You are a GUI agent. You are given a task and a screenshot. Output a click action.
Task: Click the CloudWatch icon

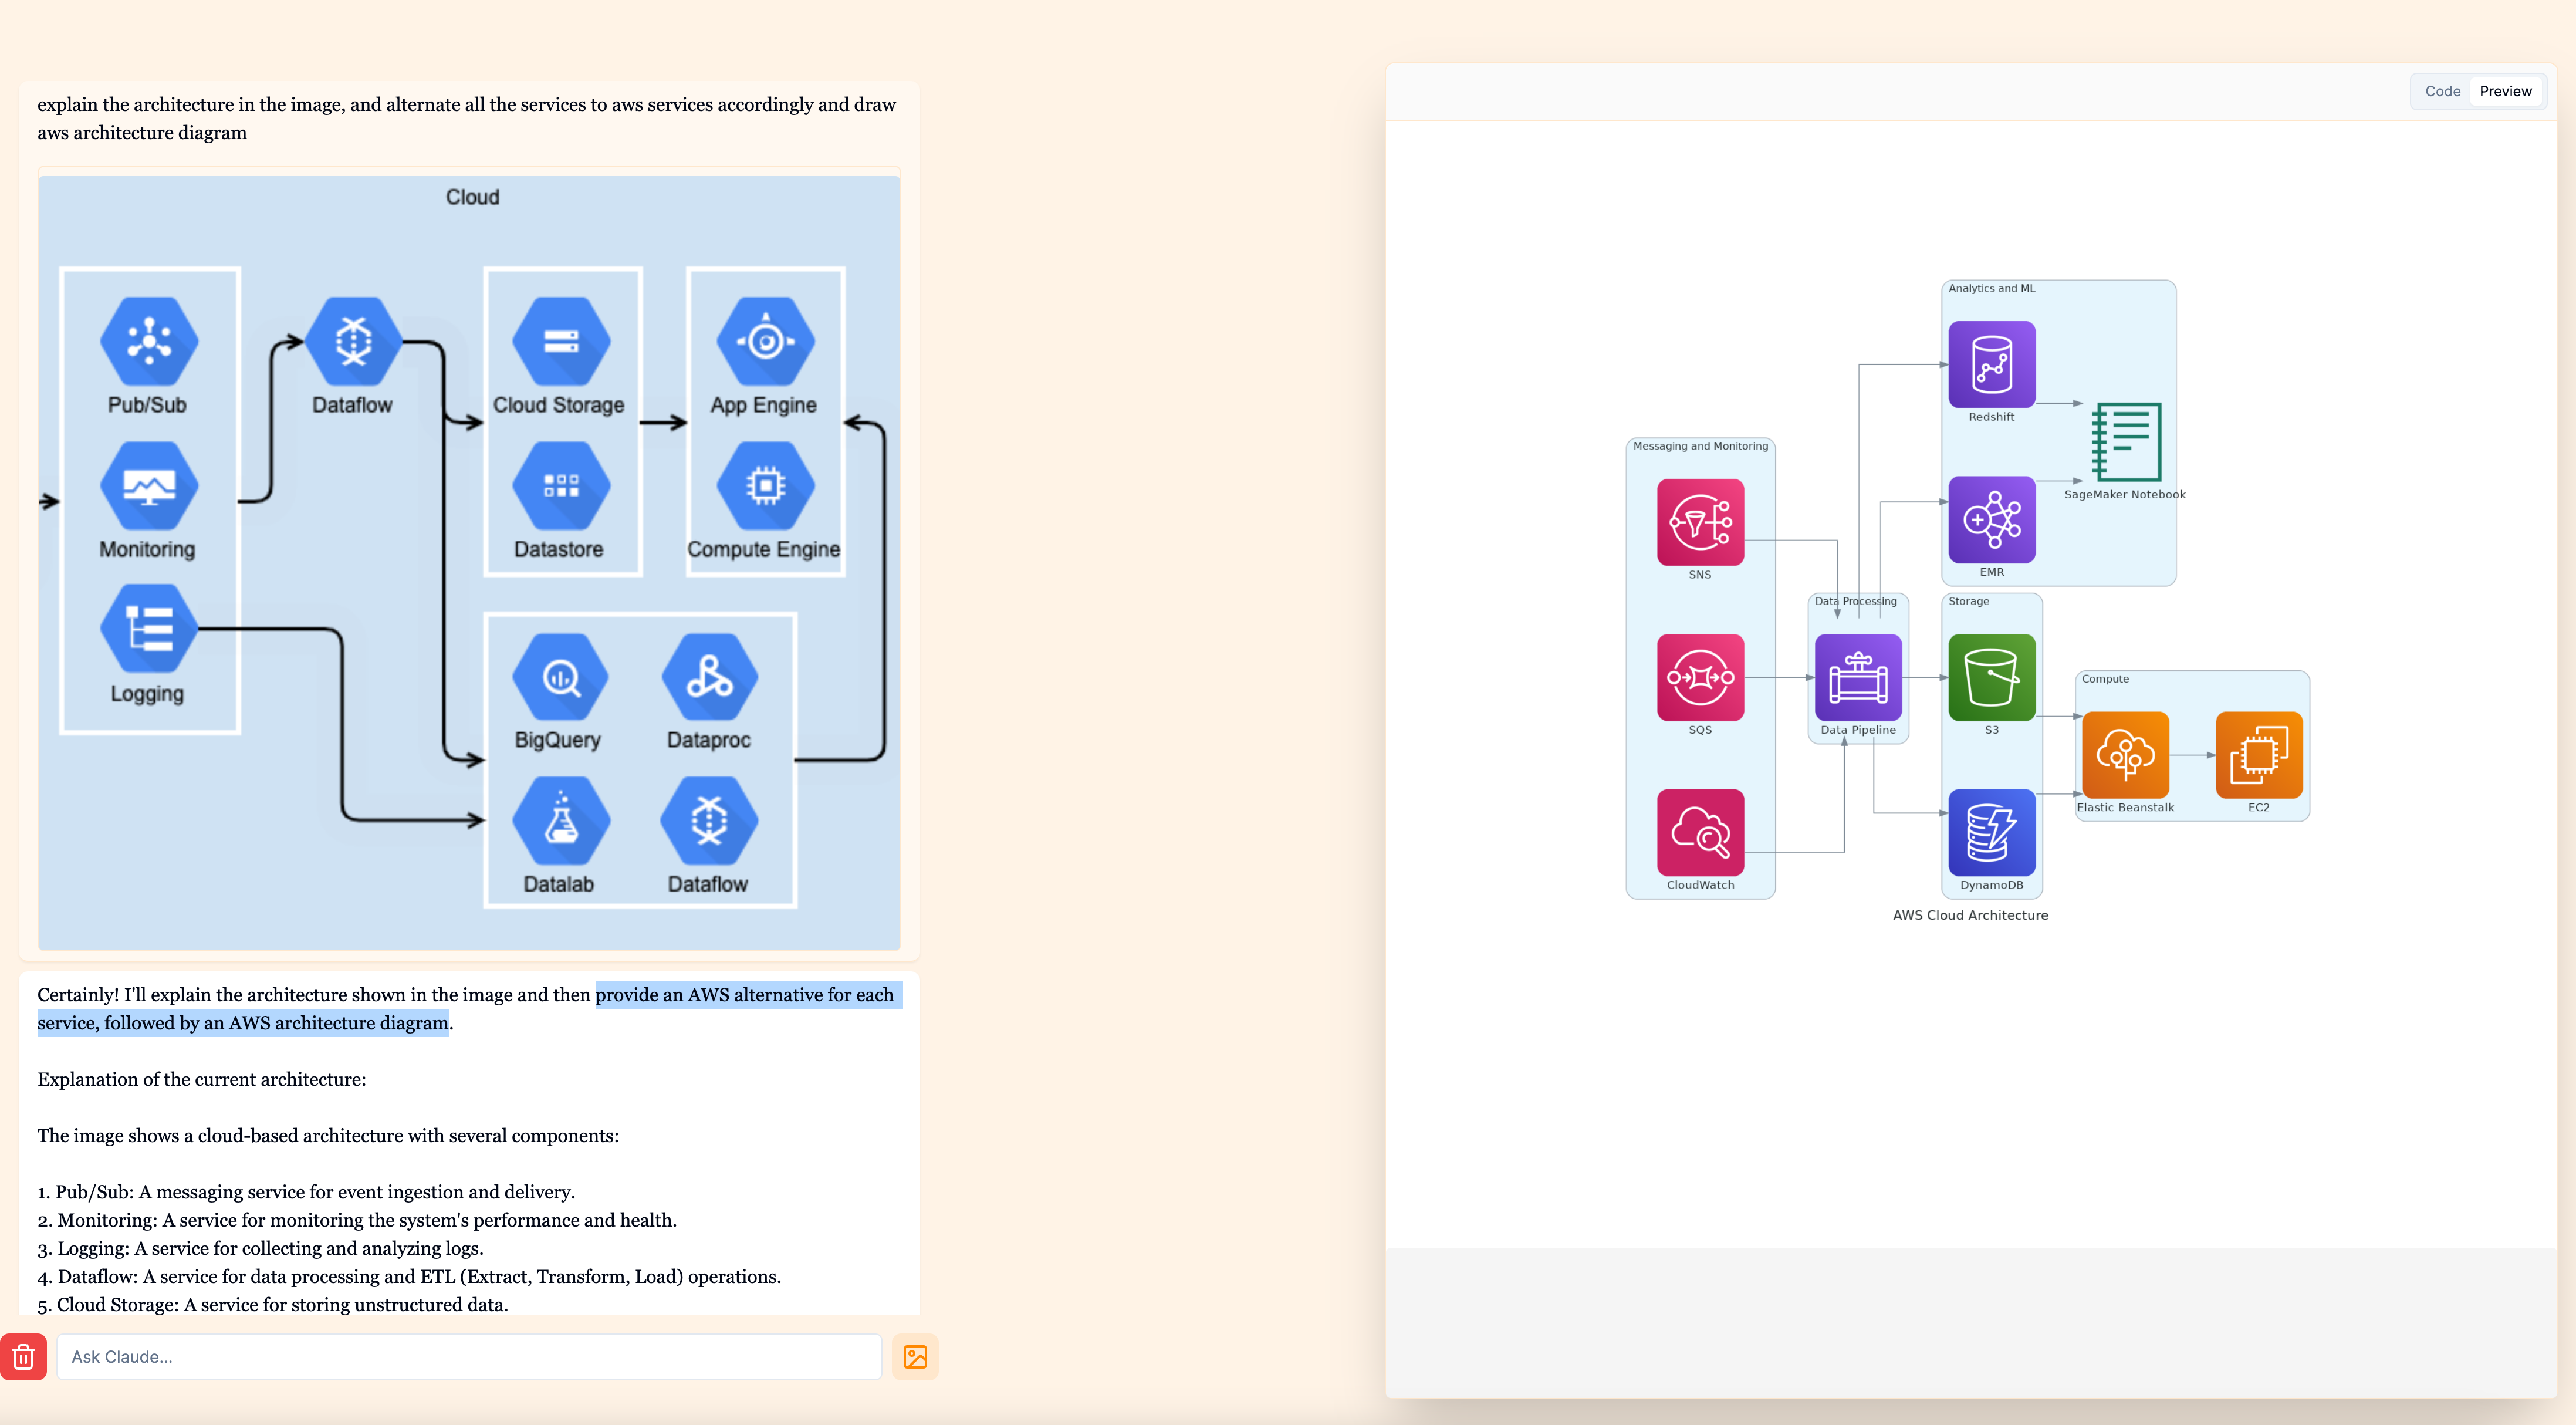[1699, 832]
